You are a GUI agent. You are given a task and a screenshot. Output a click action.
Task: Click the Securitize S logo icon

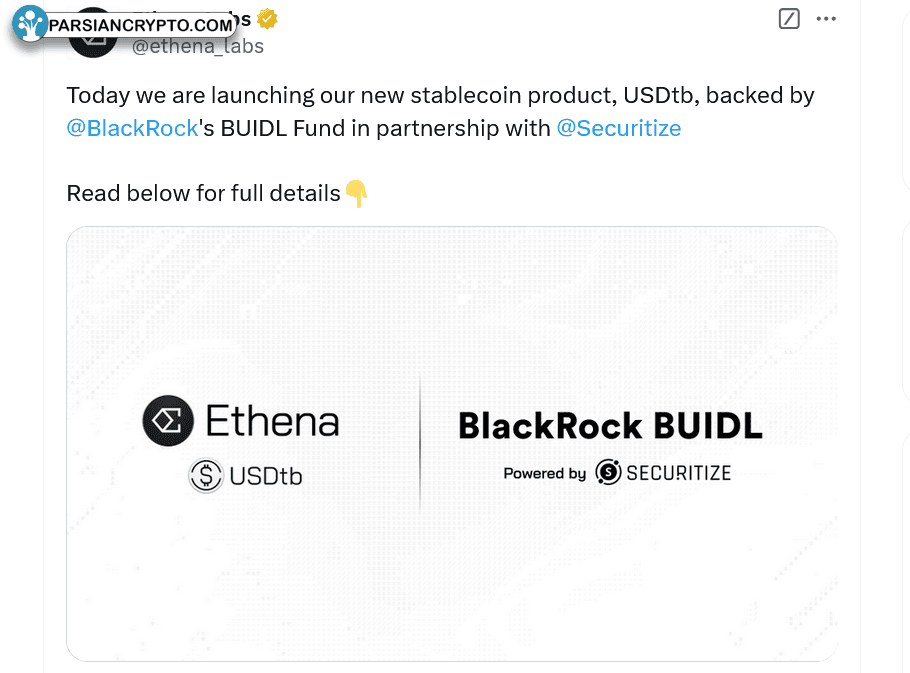pos(608,472)
